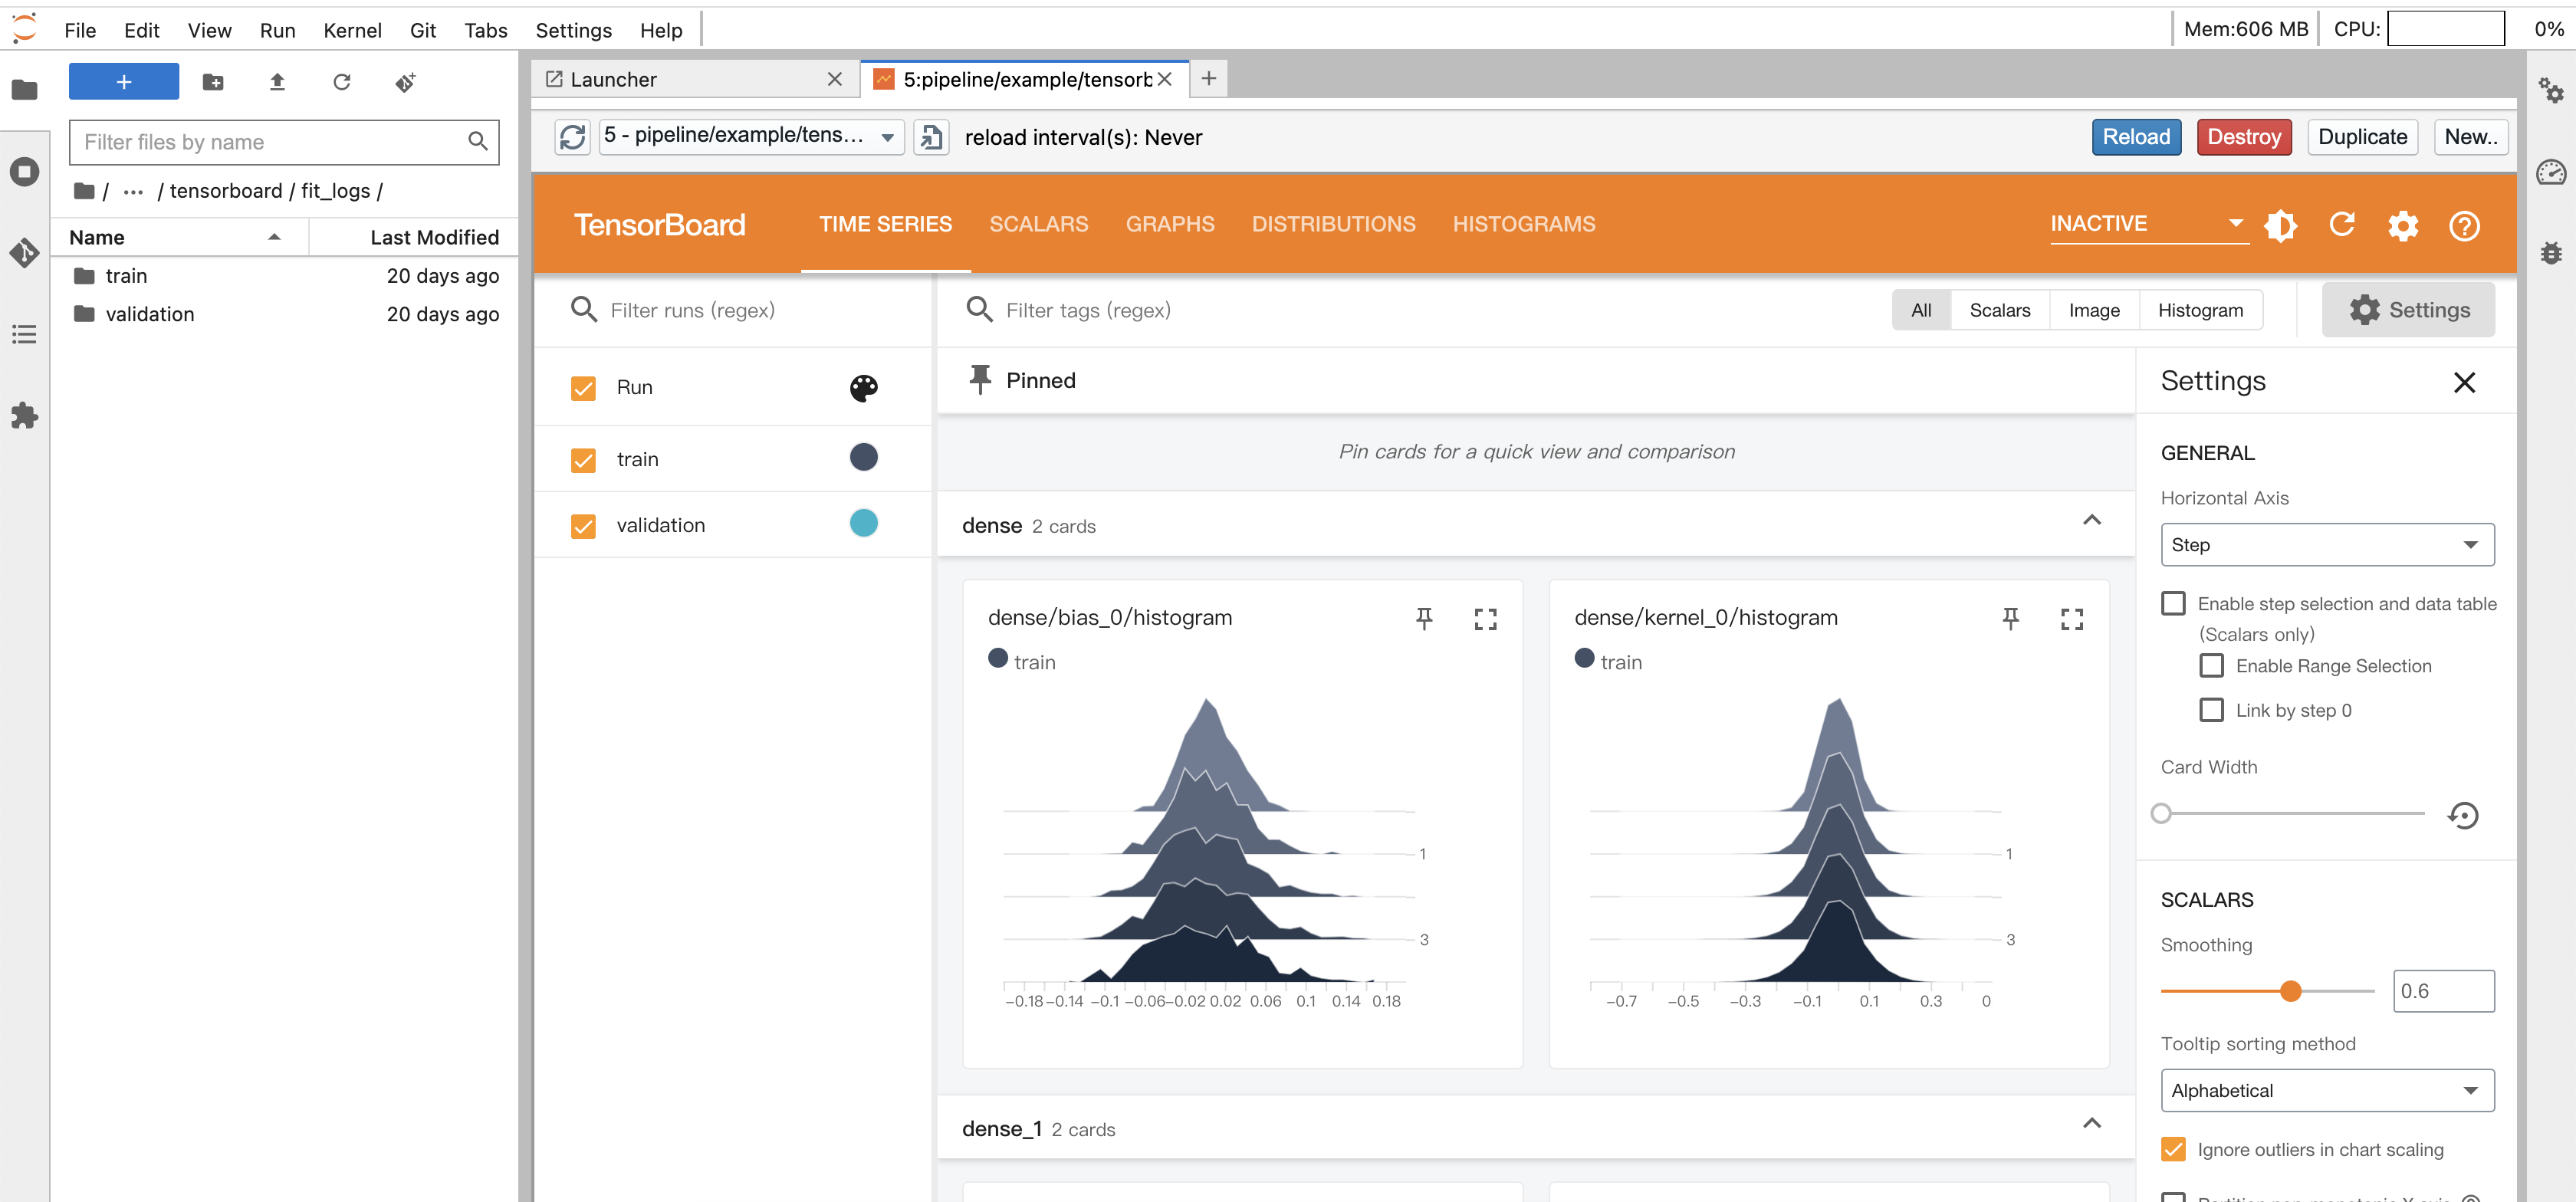Reset card width to default
Screen dimensions: 2576x1202
click(x=2463, y=815)
